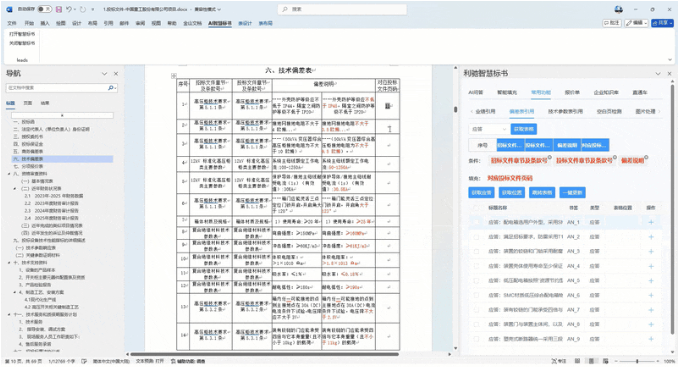Click the user account icon in title bar

pos(619,9)
